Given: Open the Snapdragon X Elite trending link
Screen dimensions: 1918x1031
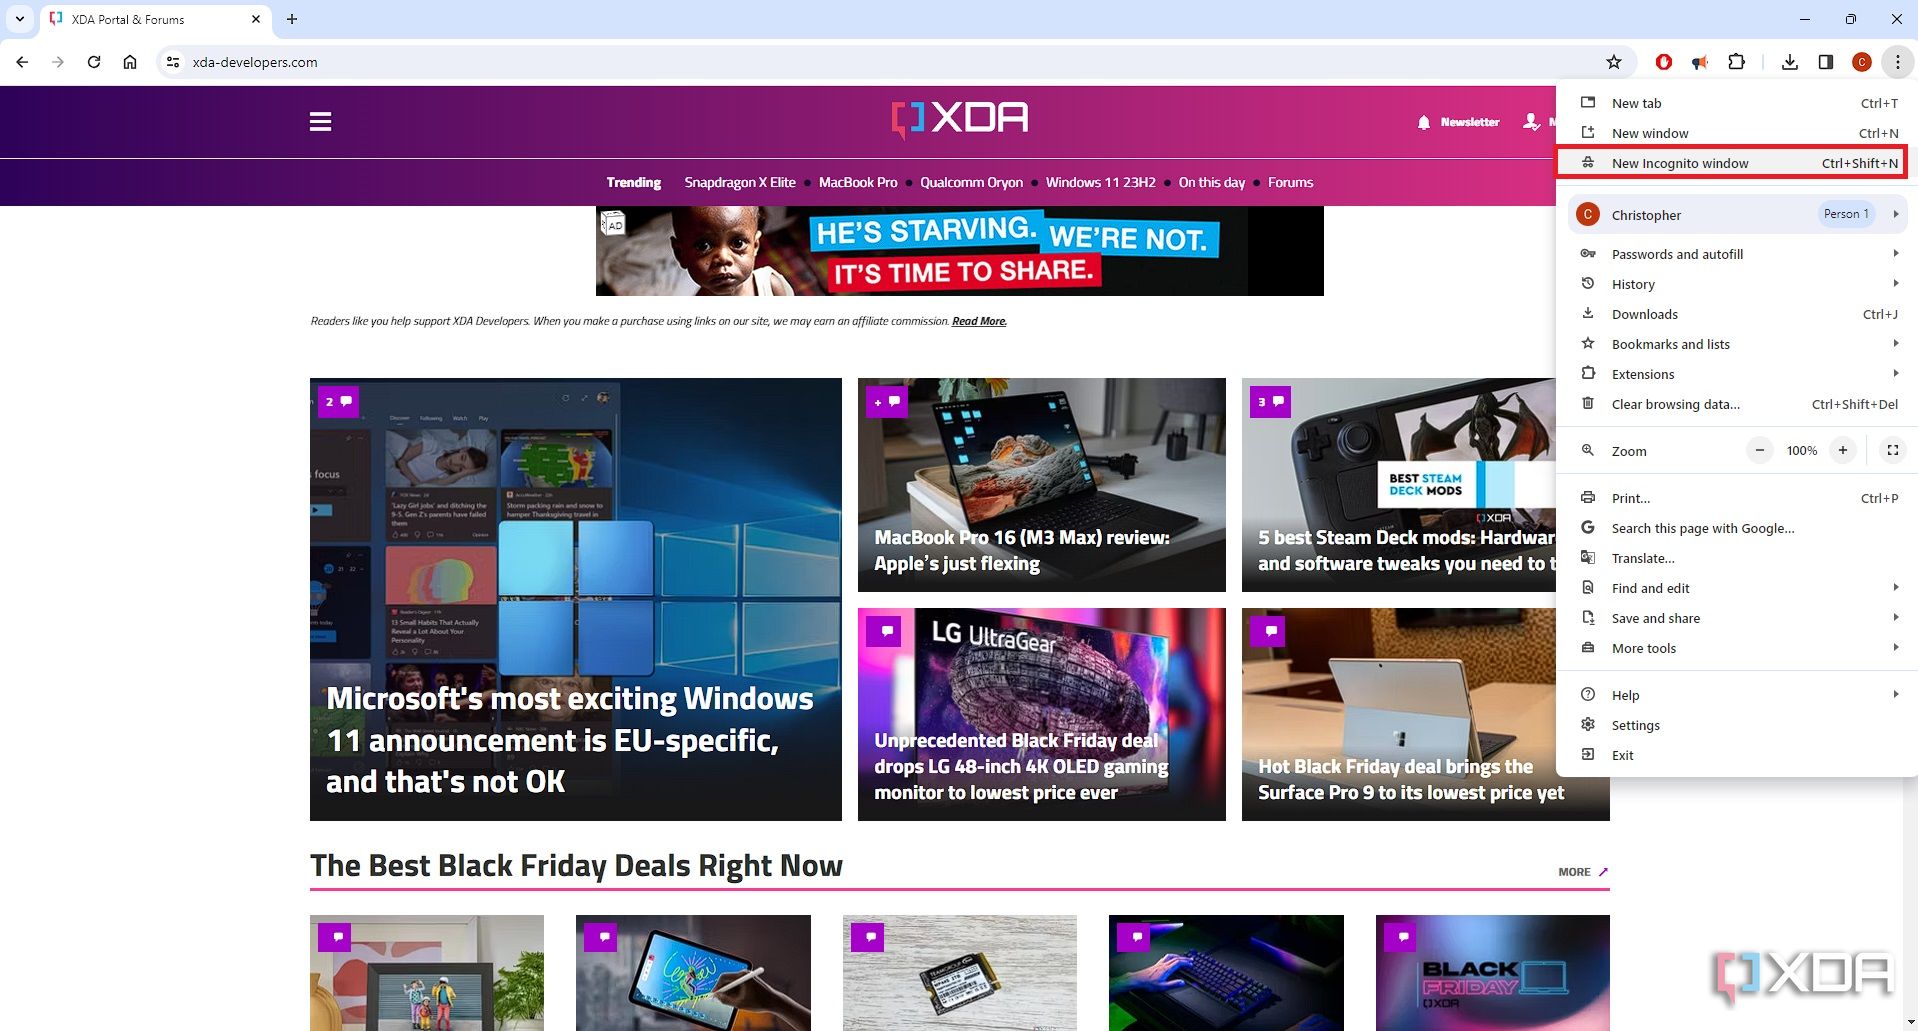Looking at the screenshot, I should coord(740,182).
